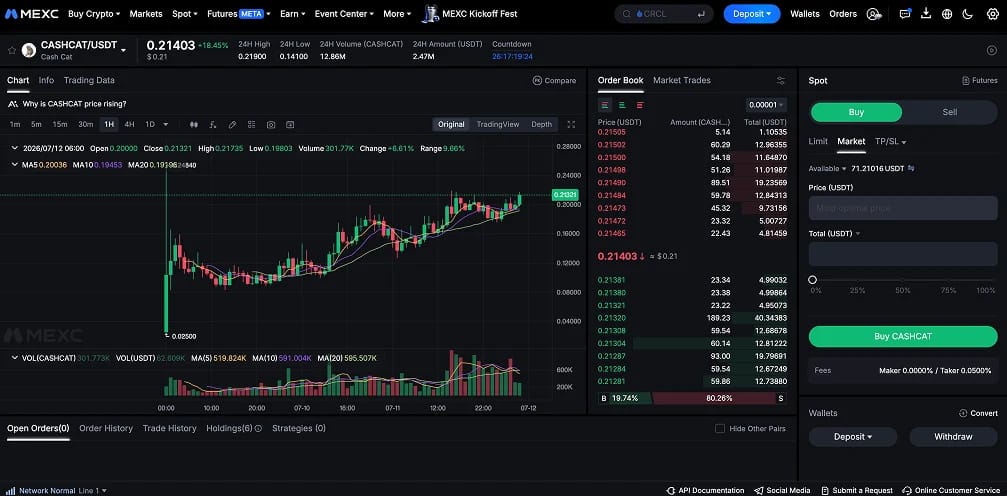Select the Buy toggle

(856, 112)
